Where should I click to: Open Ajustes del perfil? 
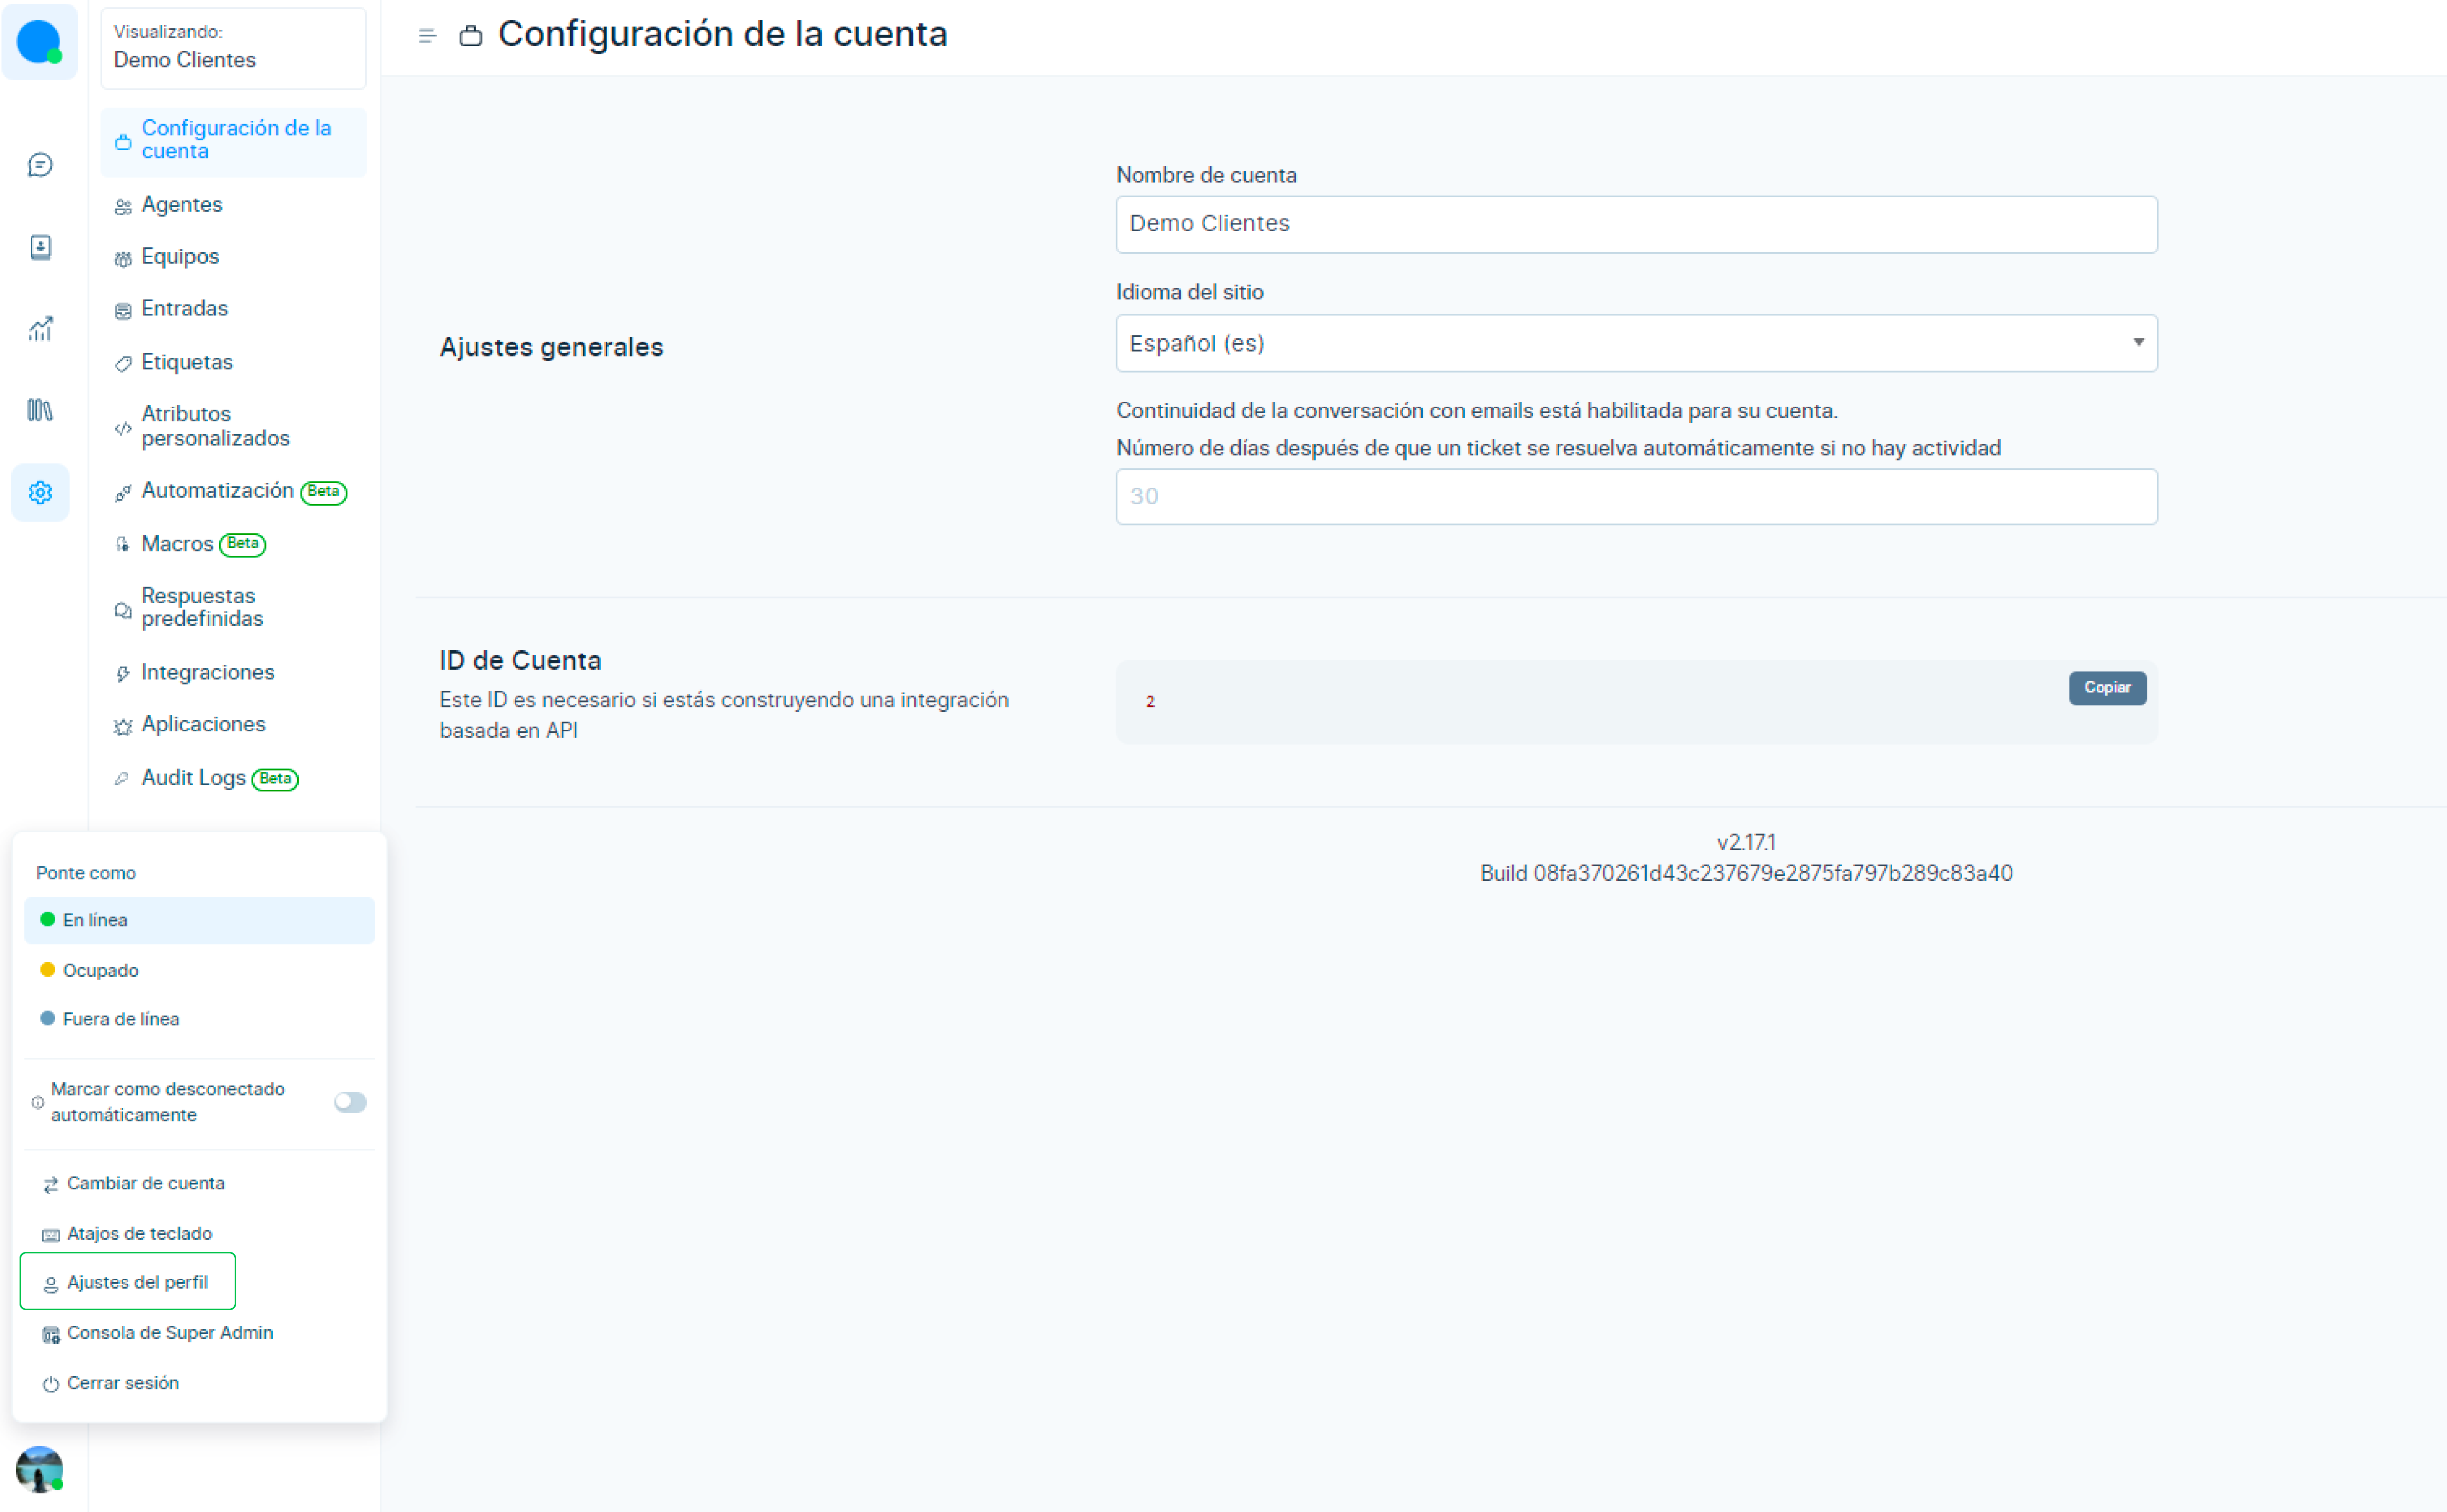coord(137,1282)
